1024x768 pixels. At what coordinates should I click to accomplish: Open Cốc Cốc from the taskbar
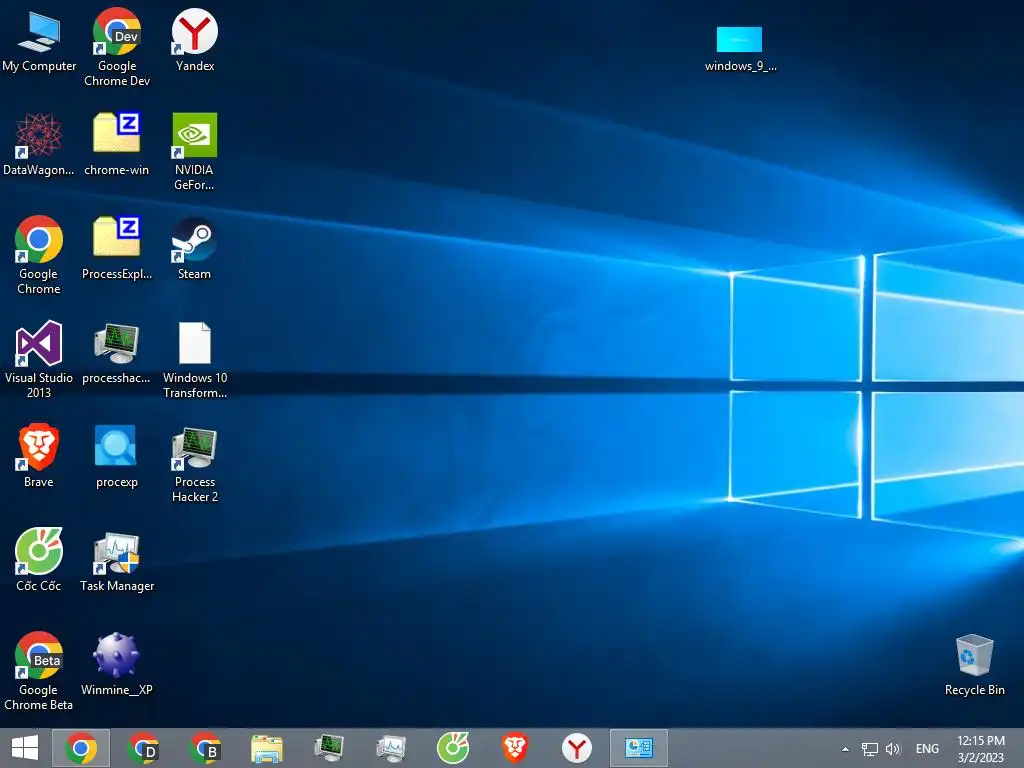453,748
